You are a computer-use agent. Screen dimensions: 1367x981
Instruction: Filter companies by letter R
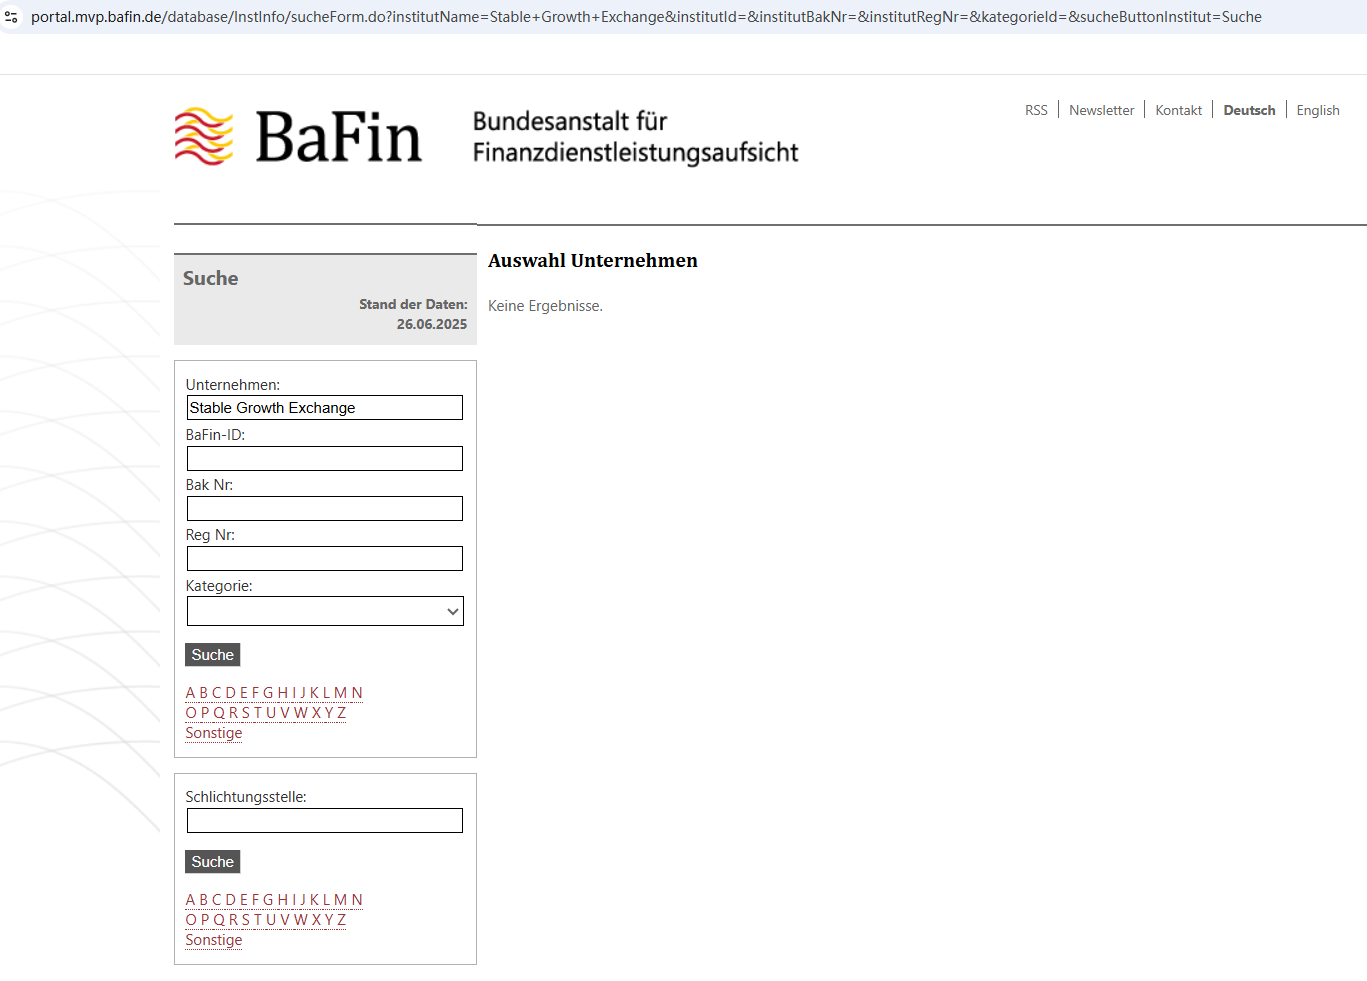point(233,713)
